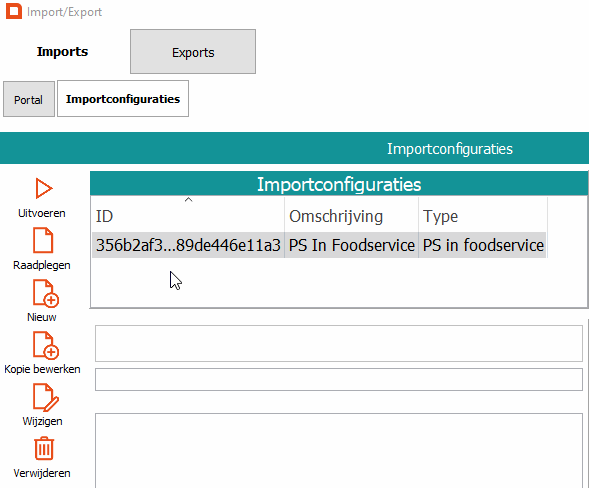The height and width of the screenshot is (488, 589).
Task: Click the narrow second input field
Action: 339,379
